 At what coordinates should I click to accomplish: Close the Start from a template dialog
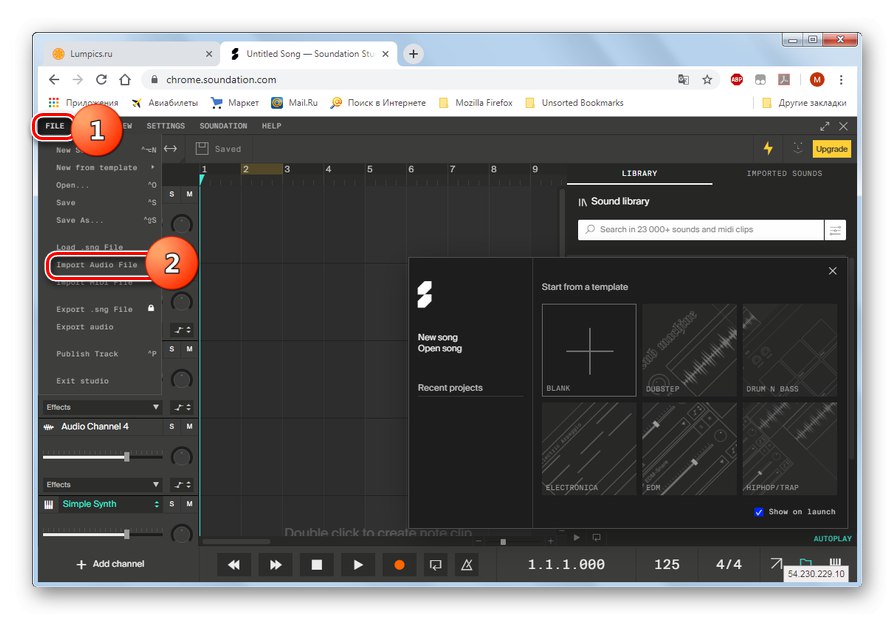click(x=833, y=271)
